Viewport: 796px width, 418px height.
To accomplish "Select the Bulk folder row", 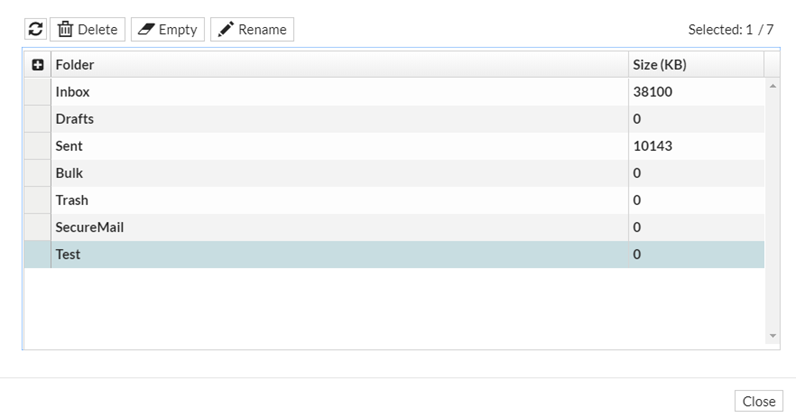I will (x=340, y=173).
